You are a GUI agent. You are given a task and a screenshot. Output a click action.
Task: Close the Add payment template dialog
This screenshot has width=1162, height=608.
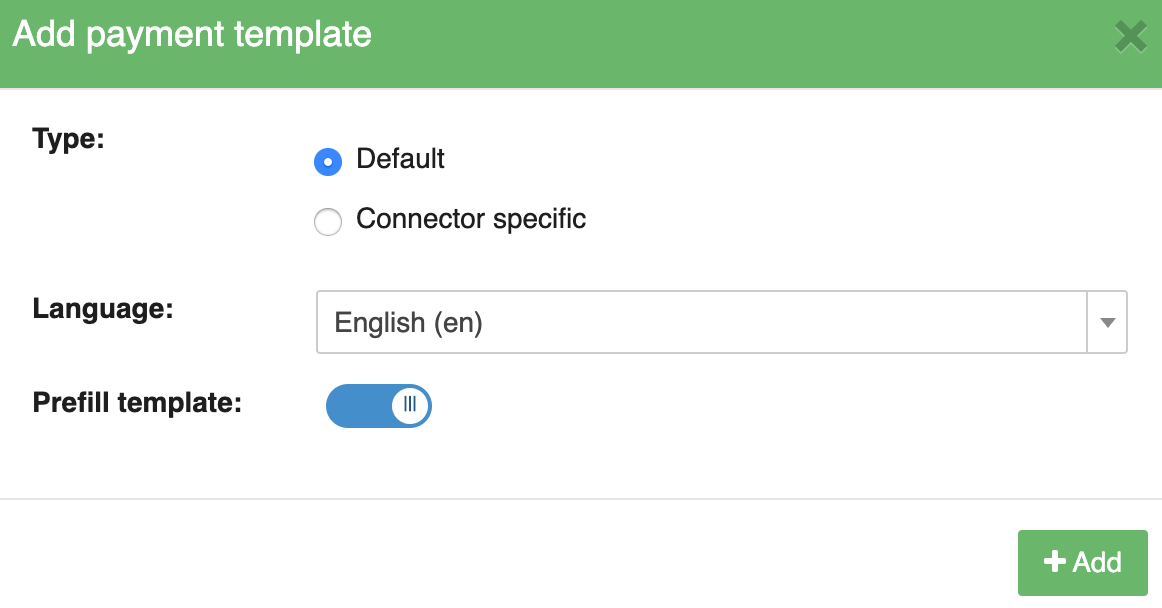[1131, 37]
